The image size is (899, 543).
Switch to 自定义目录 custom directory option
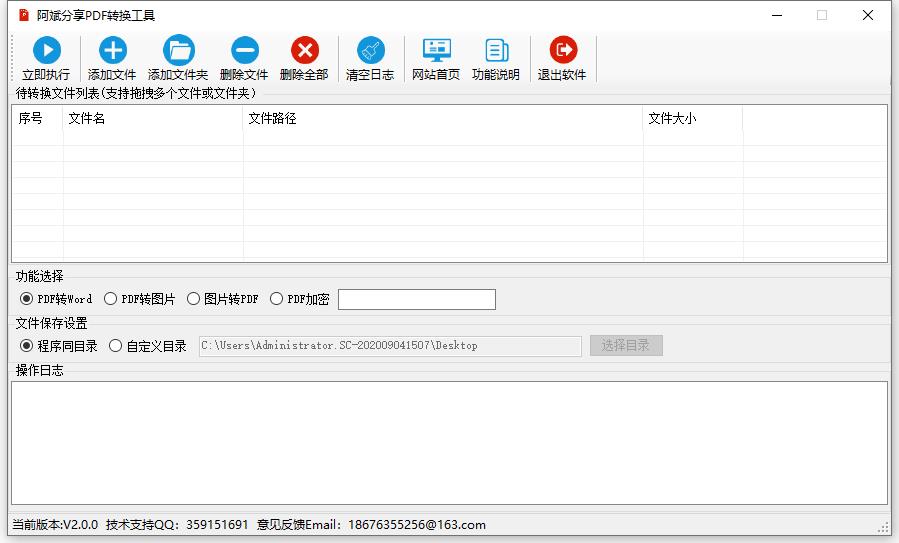click(x=116, y=346)
